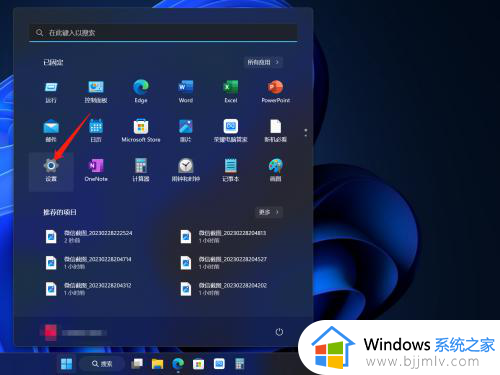Open File Explorer from the taskbar
500x375 pixels.
(157, 364)
